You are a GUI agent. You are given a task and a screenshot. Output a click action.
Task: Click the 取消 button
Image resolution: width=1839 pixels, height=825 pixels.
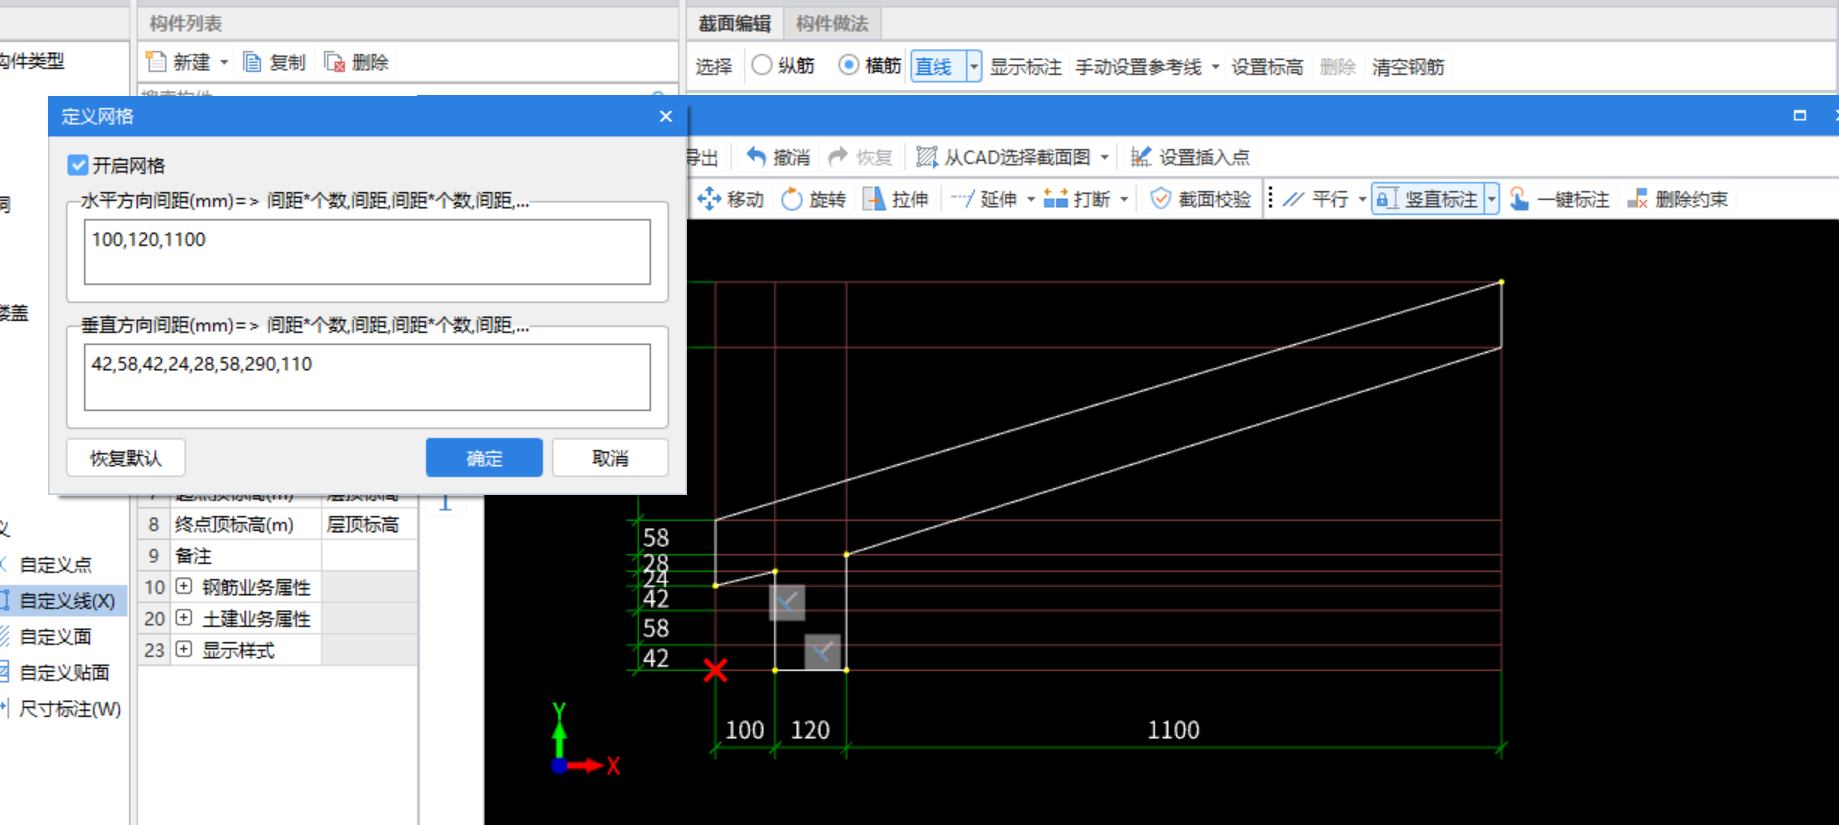coord(610,458)
